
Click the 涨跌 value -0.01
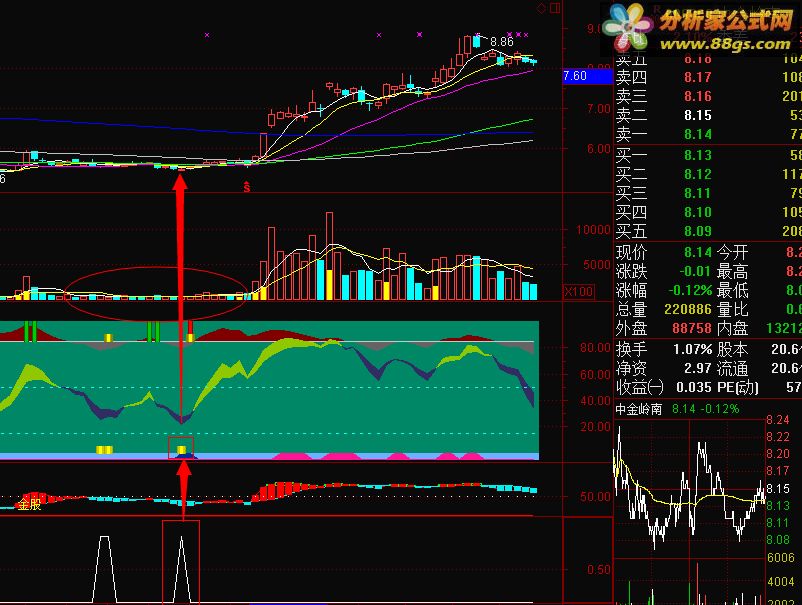695,271
